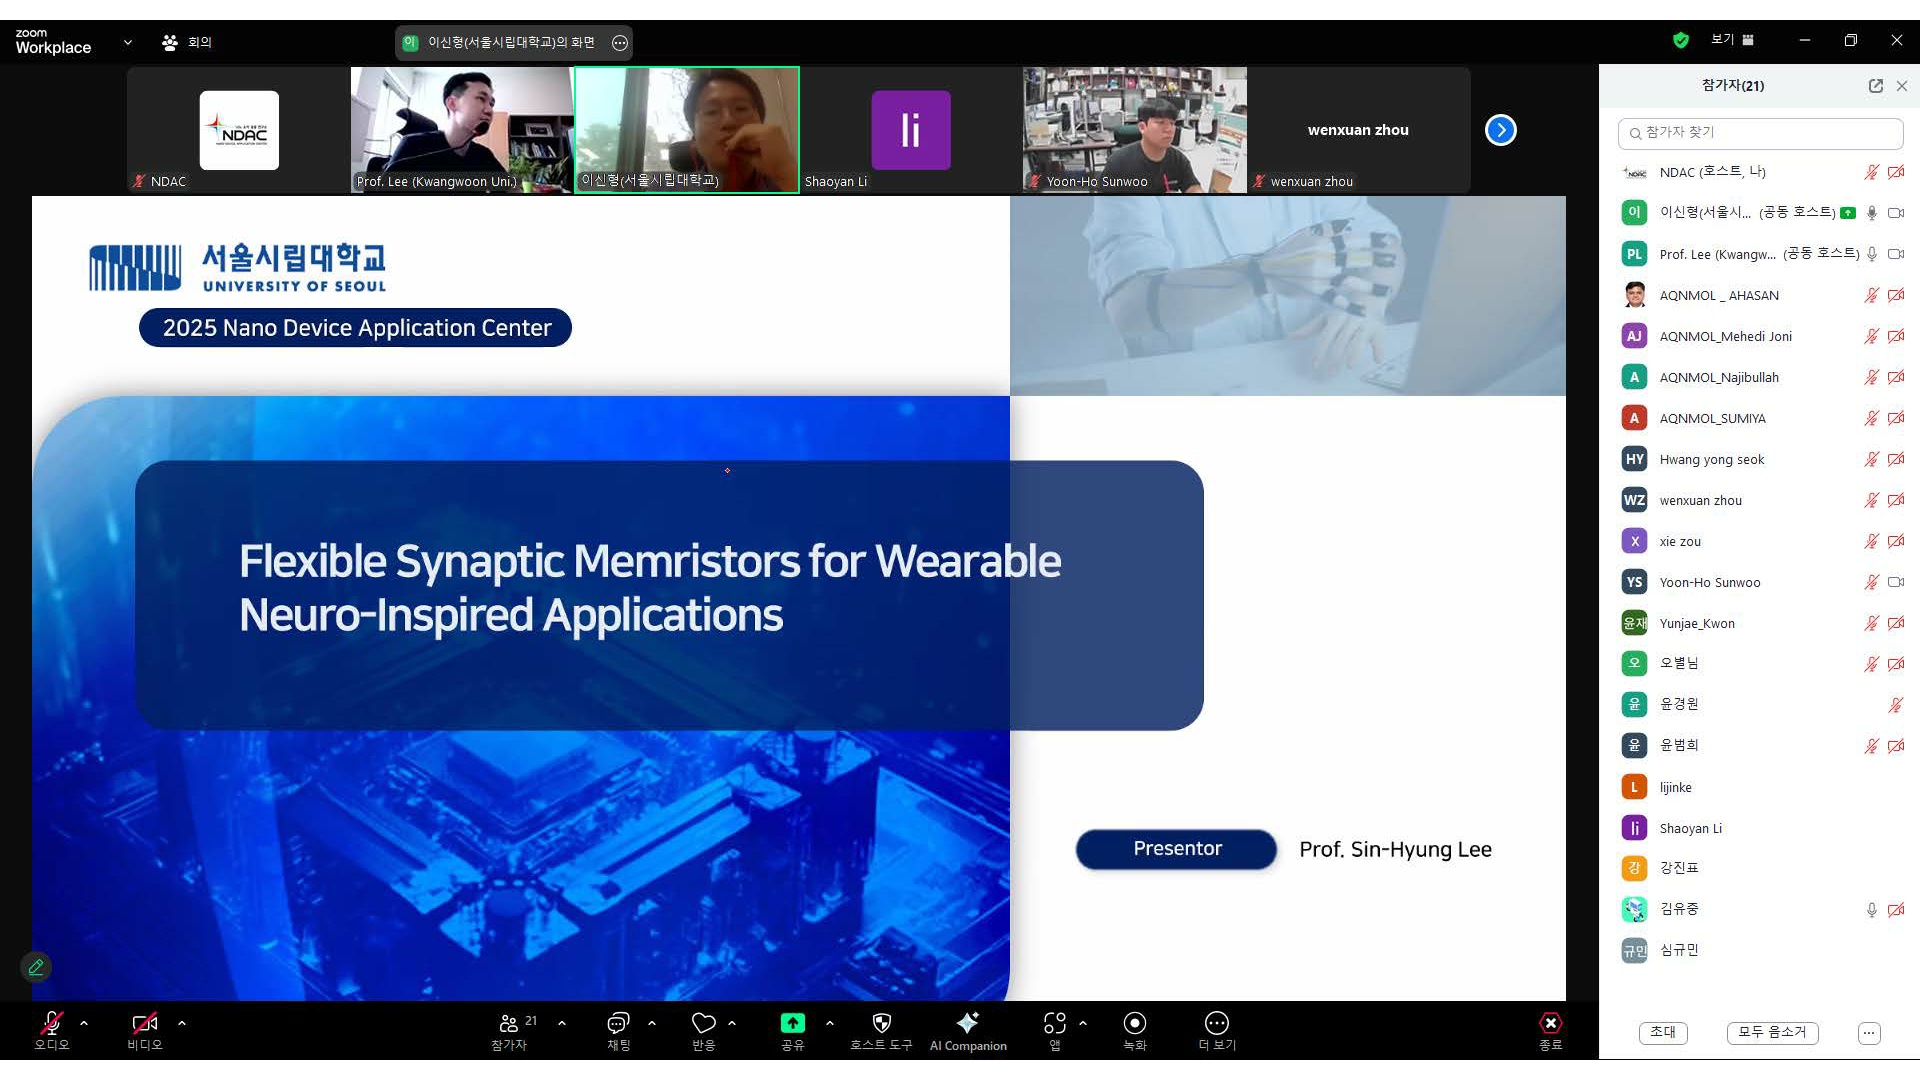
Task: Select participant 윤경원
Action: (x=1760, y=704)
